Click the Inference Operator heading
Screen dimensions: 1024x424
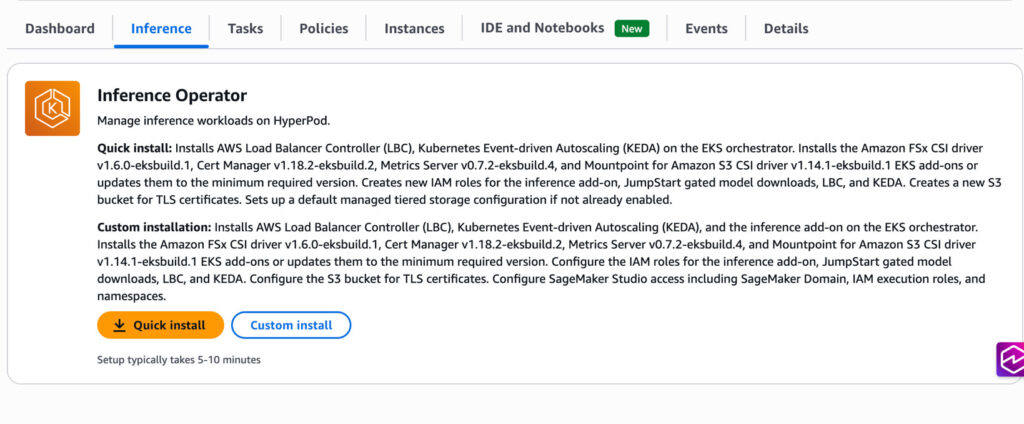click(172, 95)
